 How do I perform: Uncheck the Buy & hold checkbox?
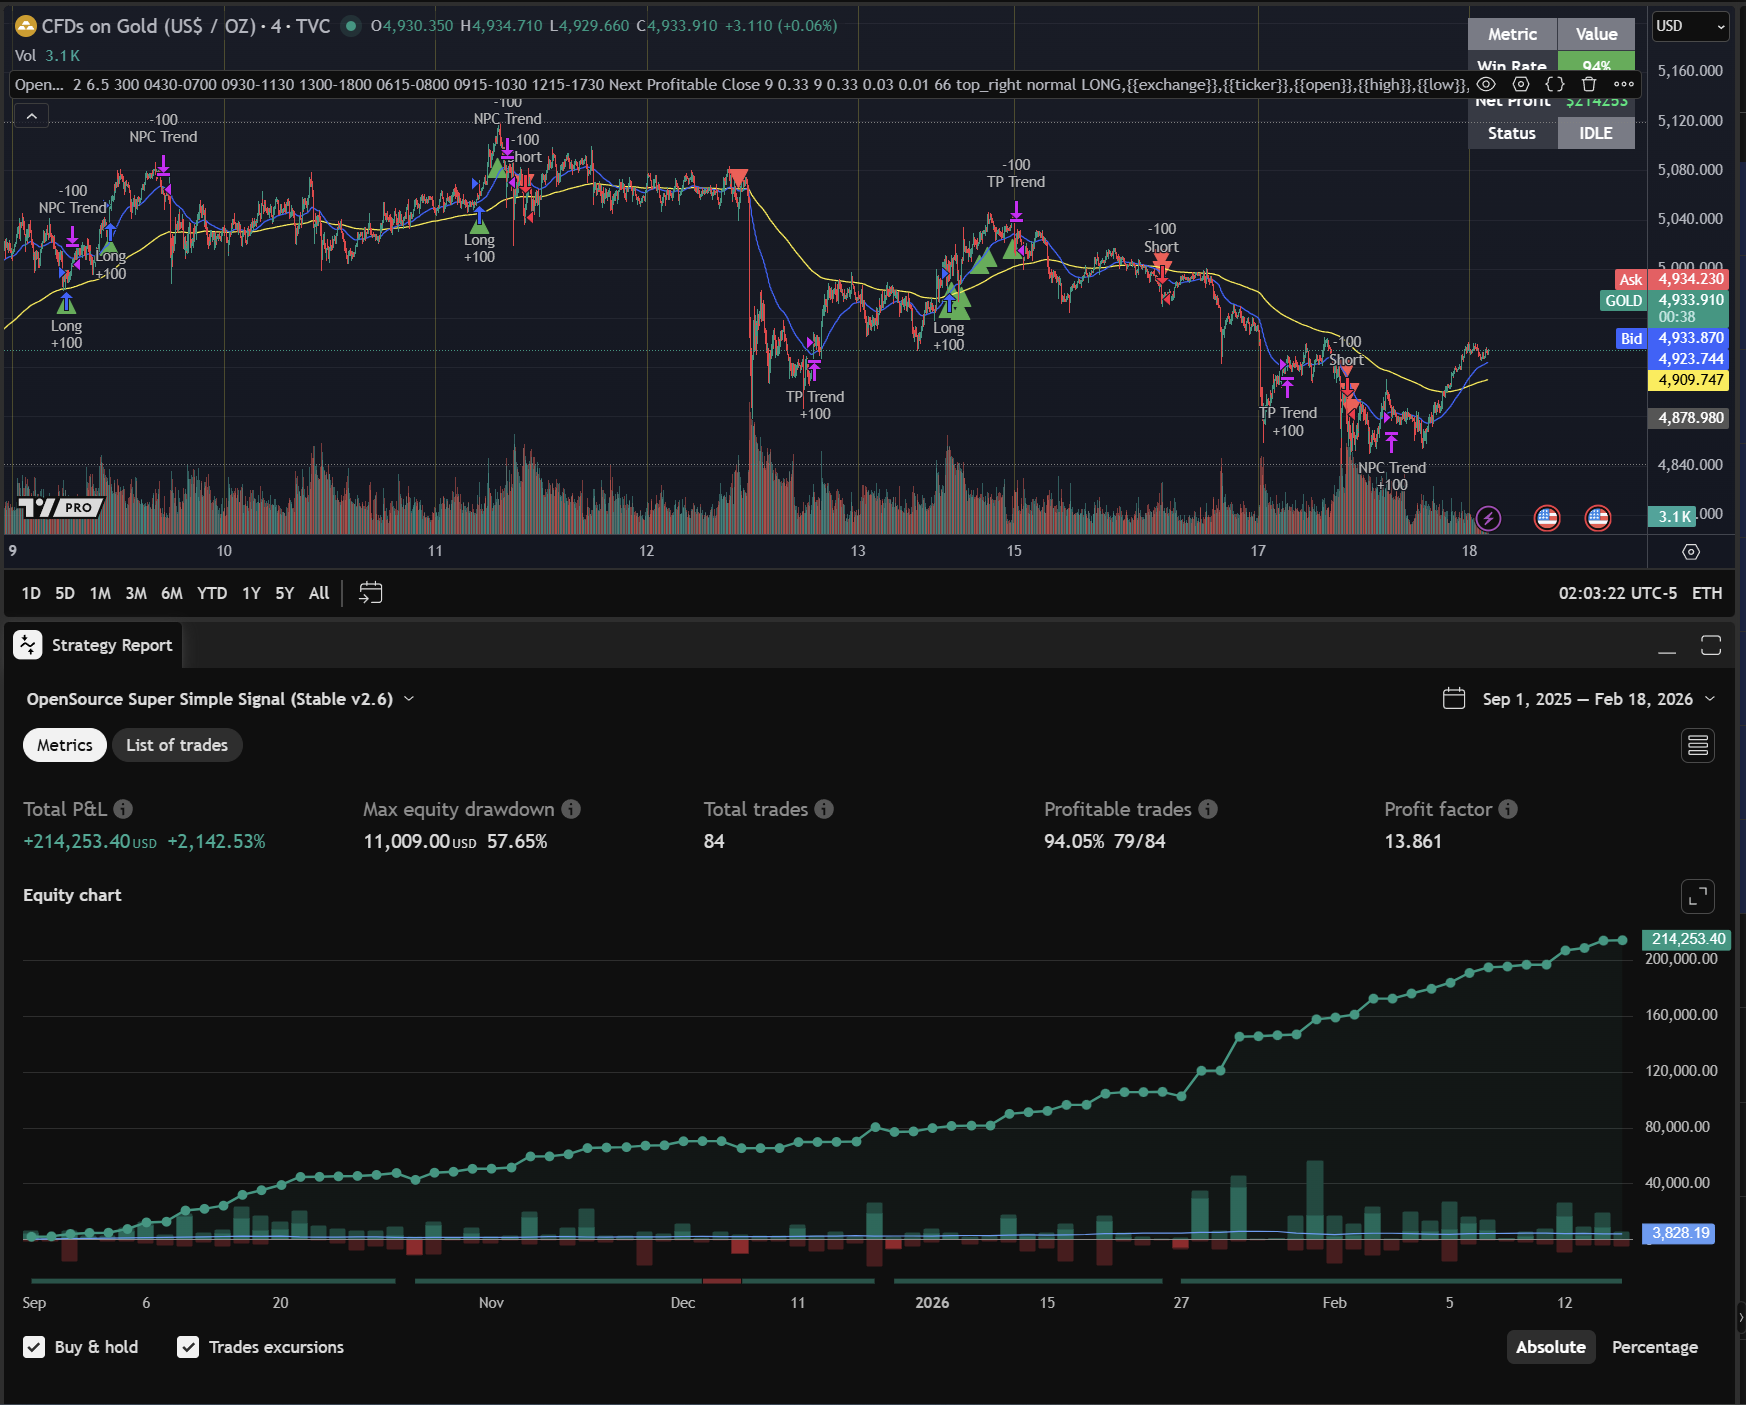34,1347
